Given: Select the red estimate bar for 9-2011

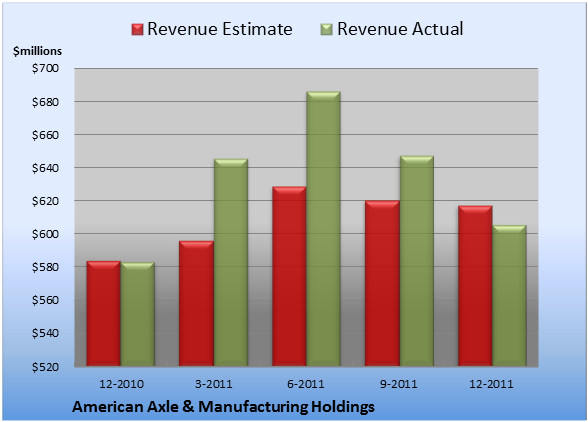Looking at the screenshot, I should point(382,283).
